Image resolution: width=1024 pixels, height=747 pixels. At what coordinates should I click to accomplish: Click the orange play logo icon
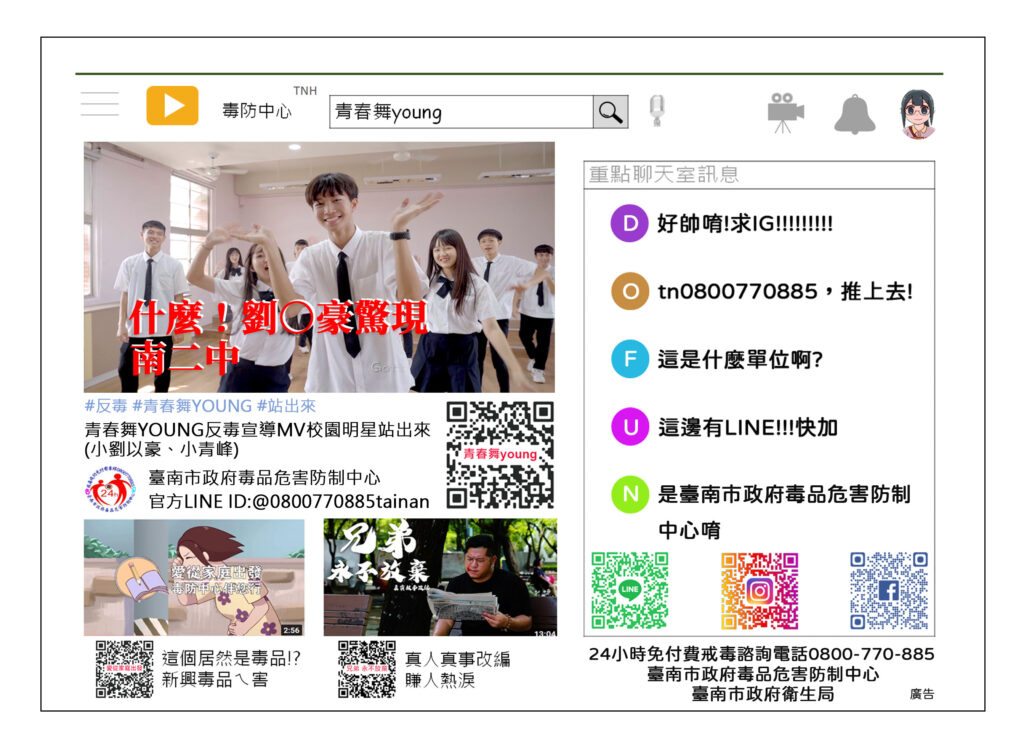[172, 105]
